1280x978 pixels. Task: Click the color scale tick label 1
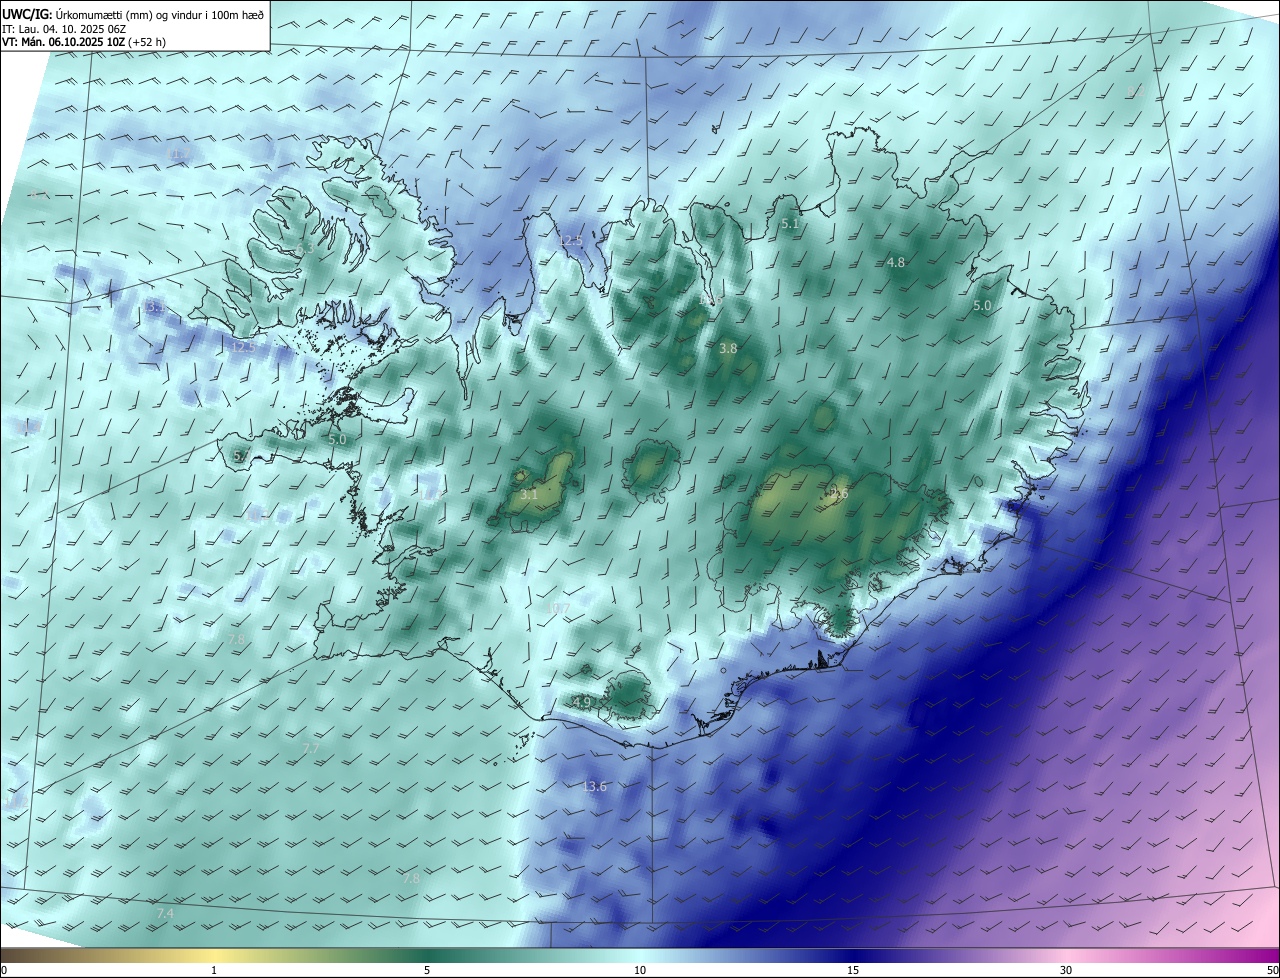point(214,971)
